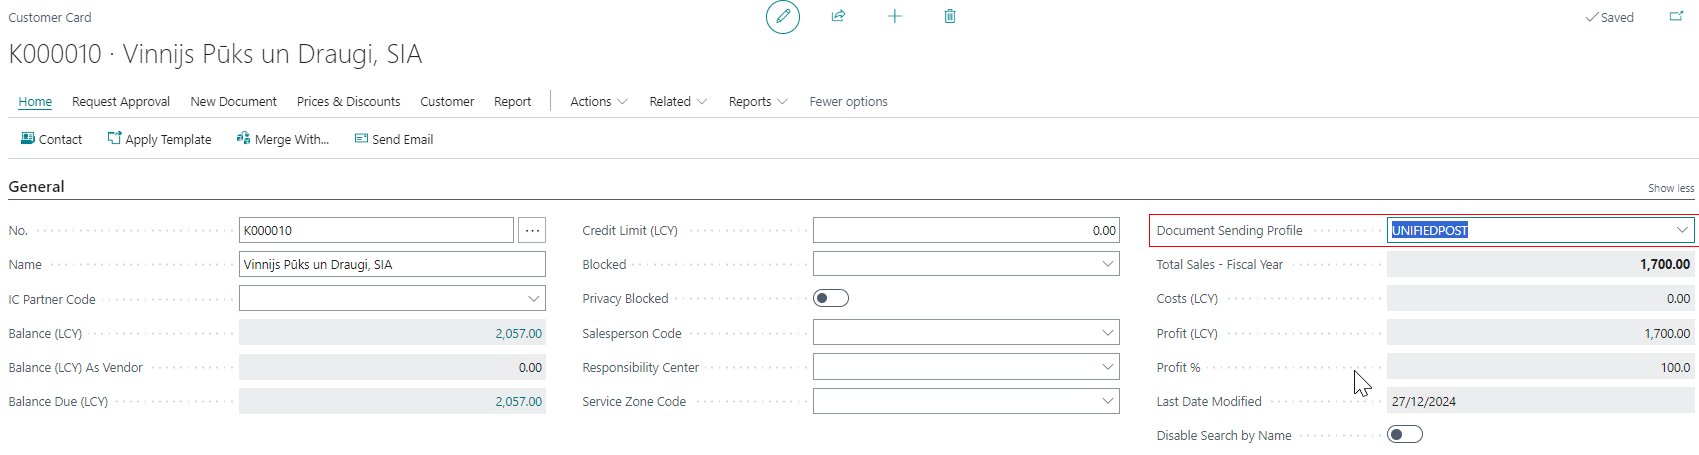Image resolution: width=1699 pixels, height=455 pixels.
Task: Open the Prices & Discounts tab
Action: (348, 101)
